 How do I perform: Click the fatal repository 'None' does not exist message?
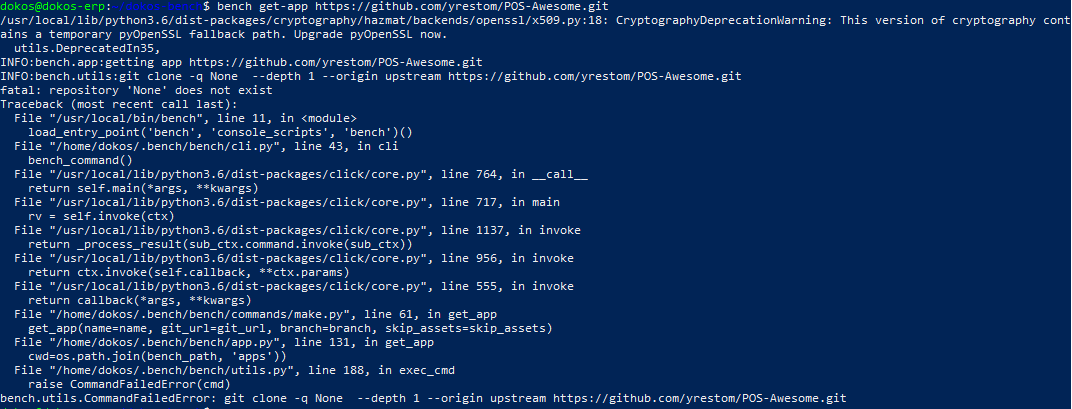[x=136, y=90]
